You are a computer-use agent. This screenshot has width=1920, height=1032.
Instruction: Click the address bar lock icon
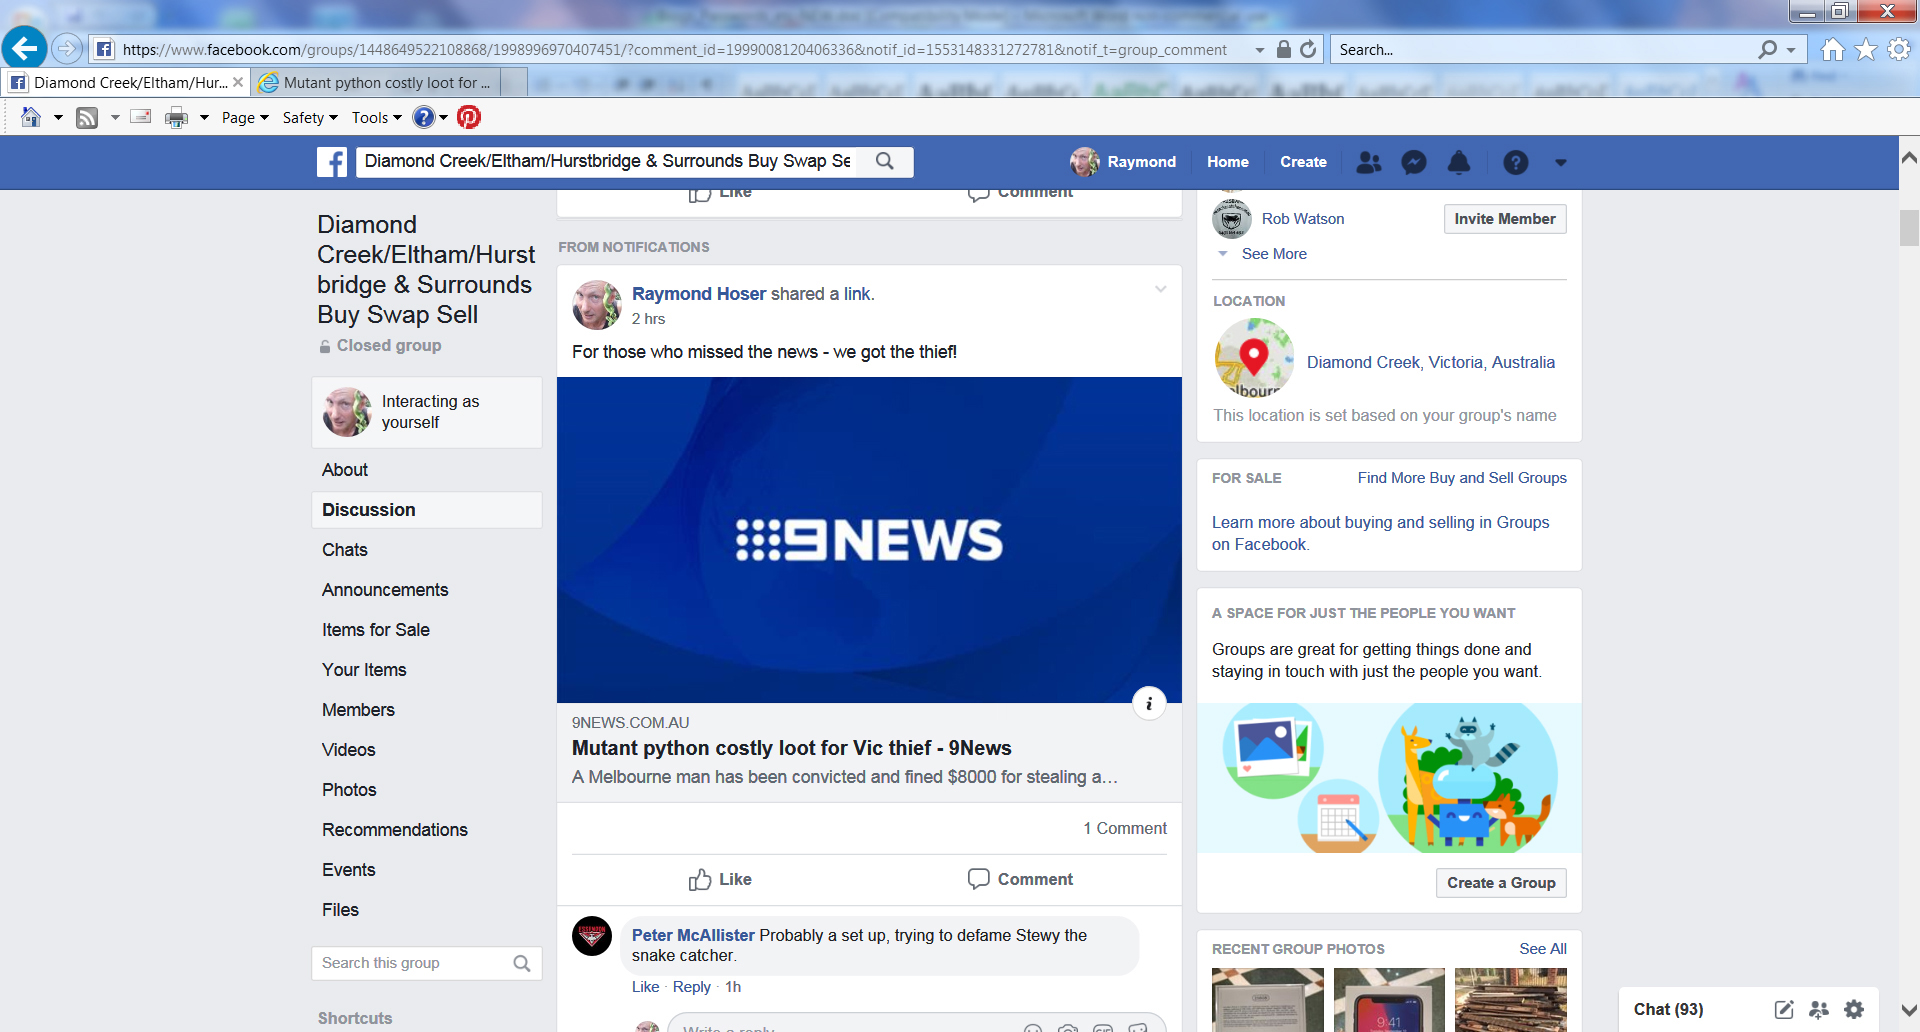[x=1284, y=49]
